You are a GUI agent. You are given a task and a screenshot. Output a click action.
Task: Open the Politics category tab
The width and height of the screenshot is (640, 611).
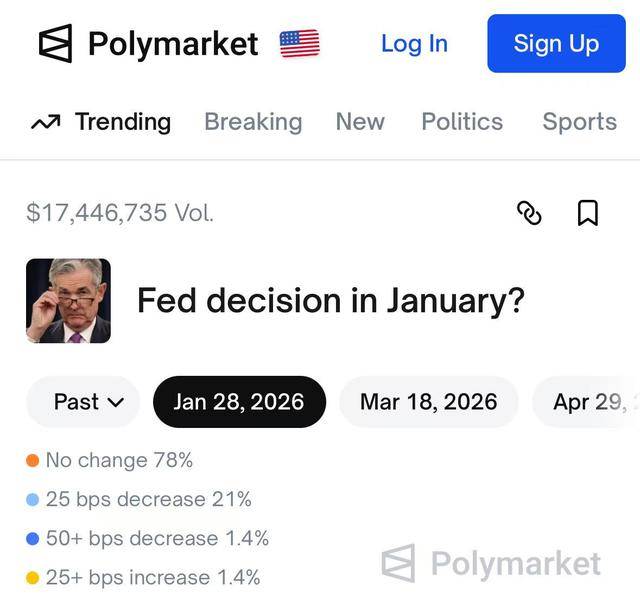462,122
